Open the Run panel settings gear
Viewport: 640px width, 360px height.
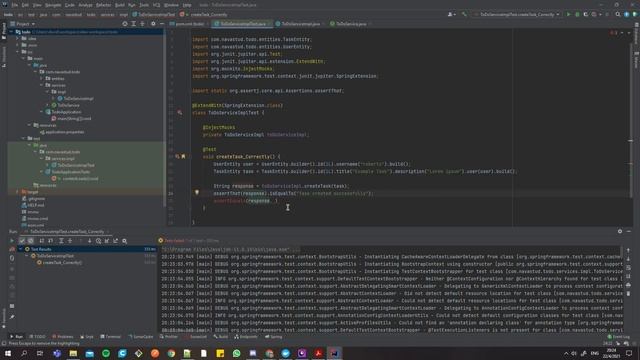(620, 231)
